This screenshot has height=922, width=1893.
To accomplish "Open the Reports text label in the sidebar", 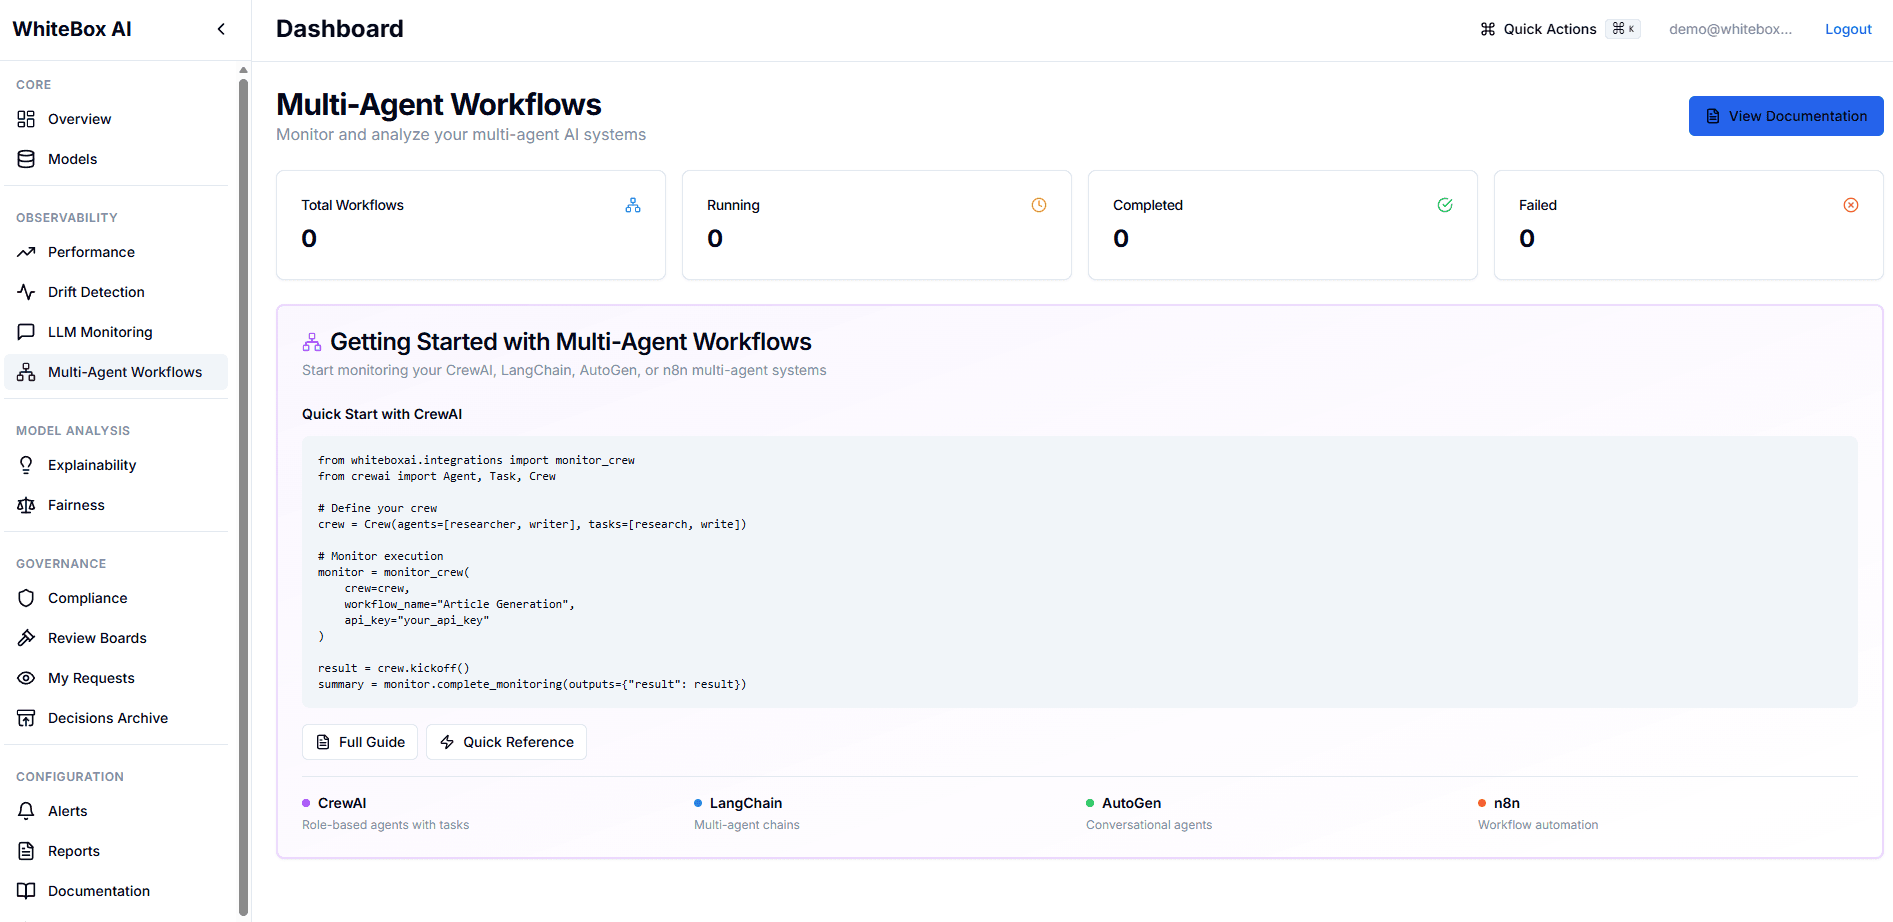I will pos(74,851).
